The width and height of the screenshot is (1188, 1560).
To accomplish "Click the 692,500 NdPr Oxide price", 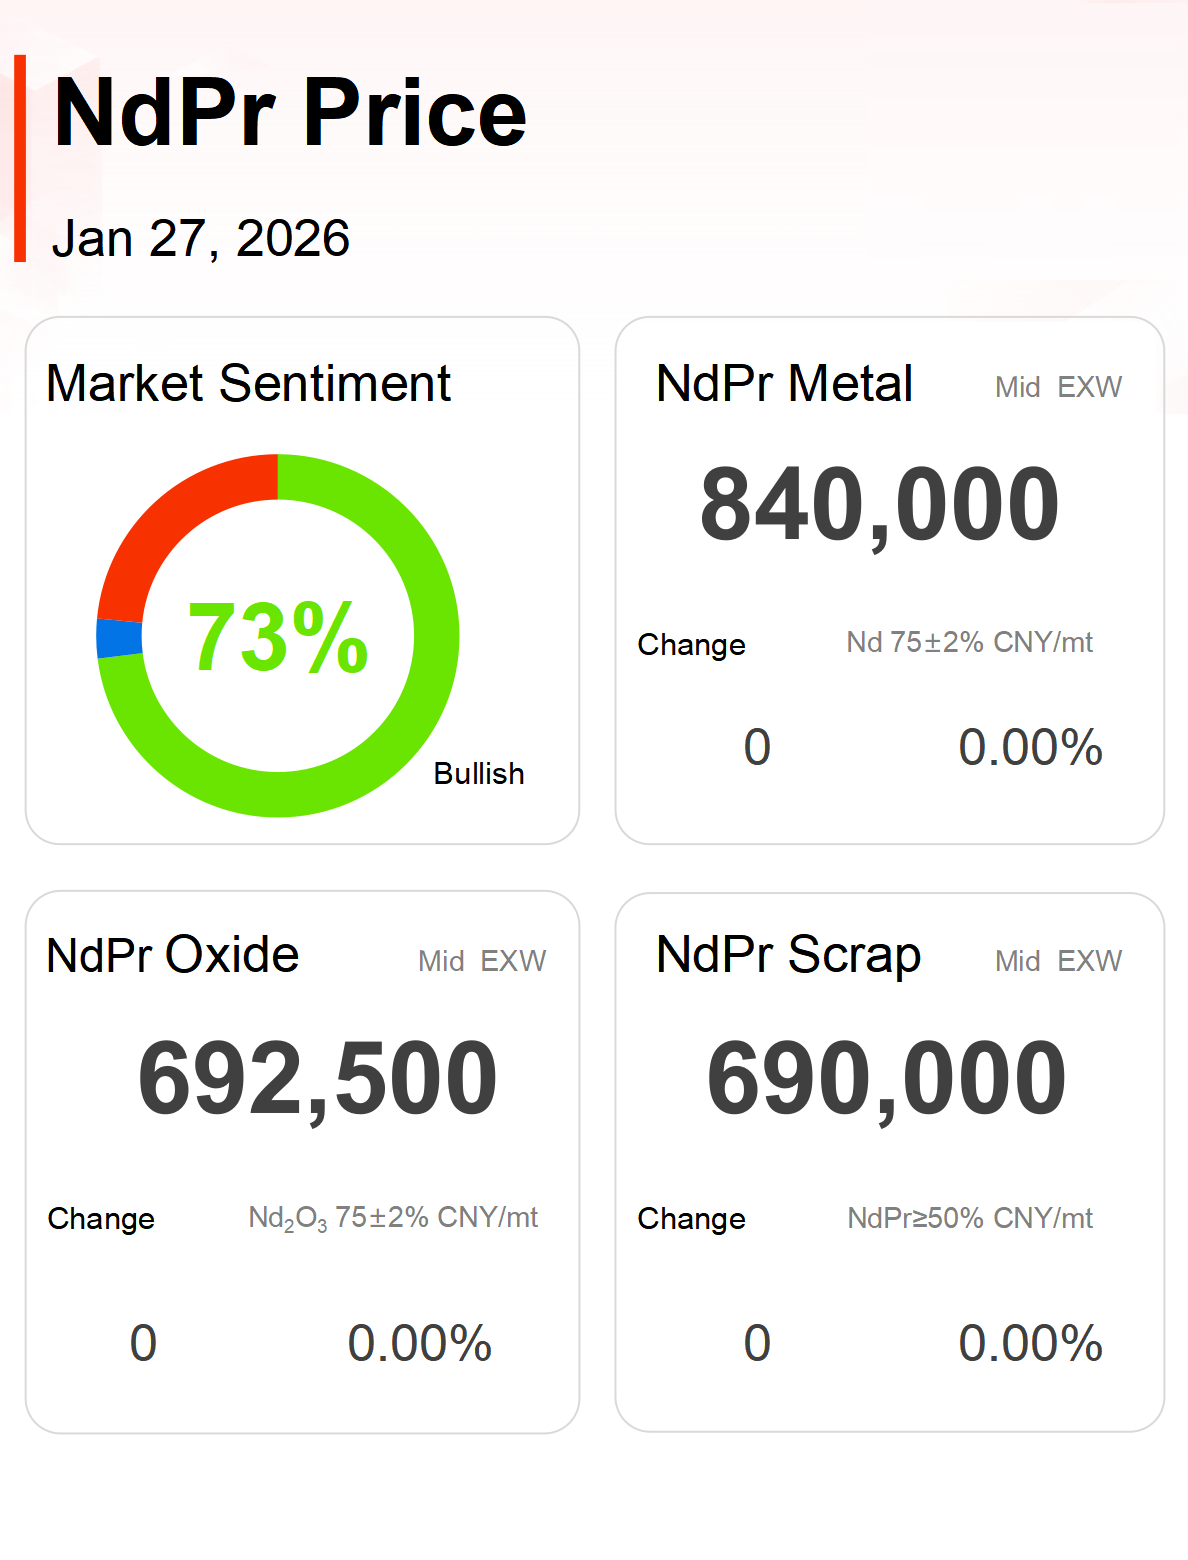I will (317, 1079).
